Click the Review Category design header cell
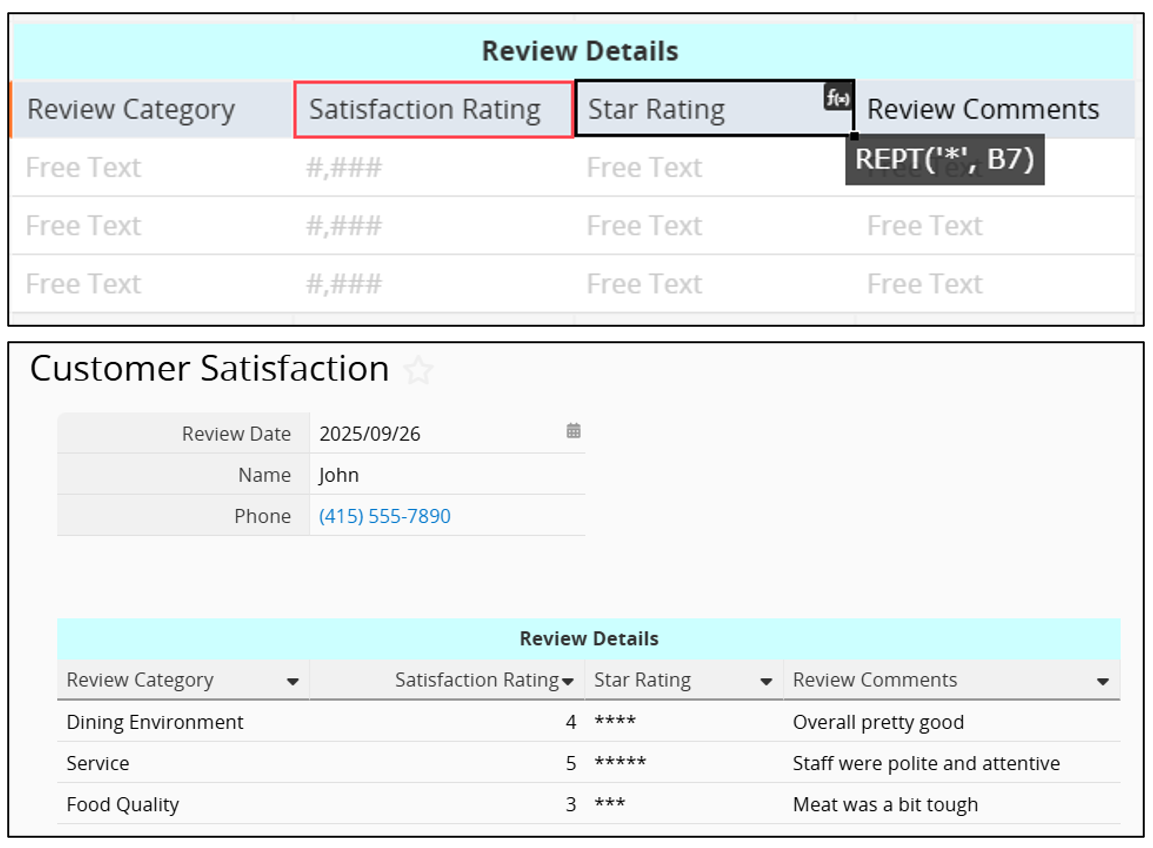 [150, 109]
